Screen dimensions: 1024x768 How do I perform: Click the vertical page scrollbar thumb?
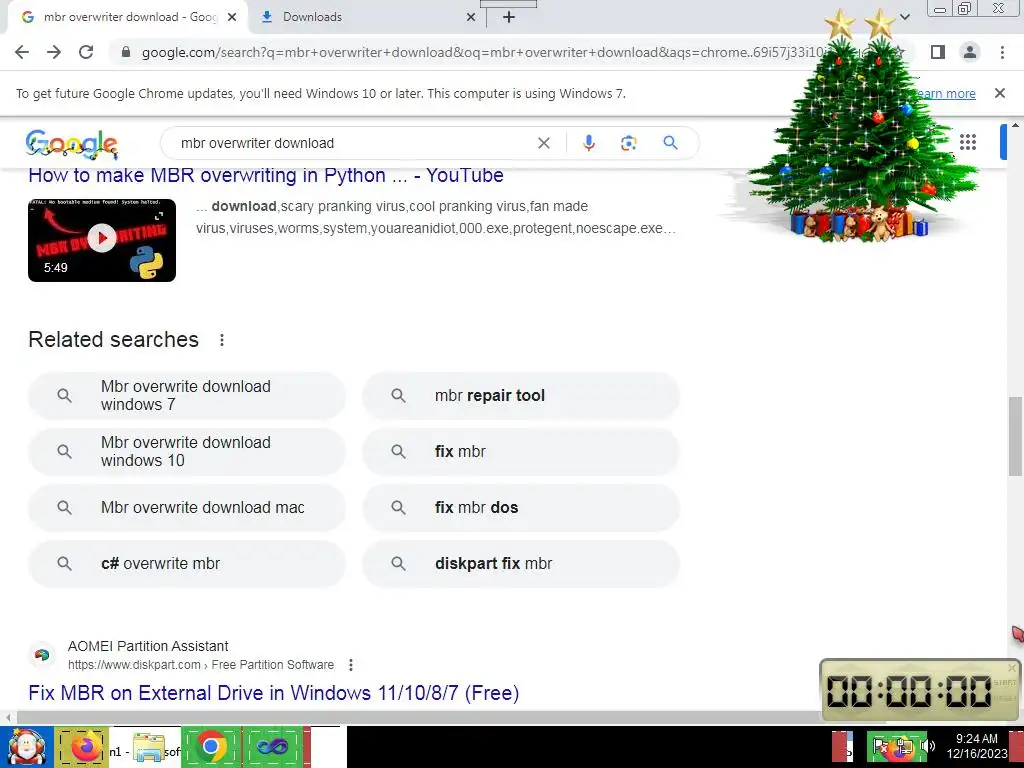[1015, 436]
